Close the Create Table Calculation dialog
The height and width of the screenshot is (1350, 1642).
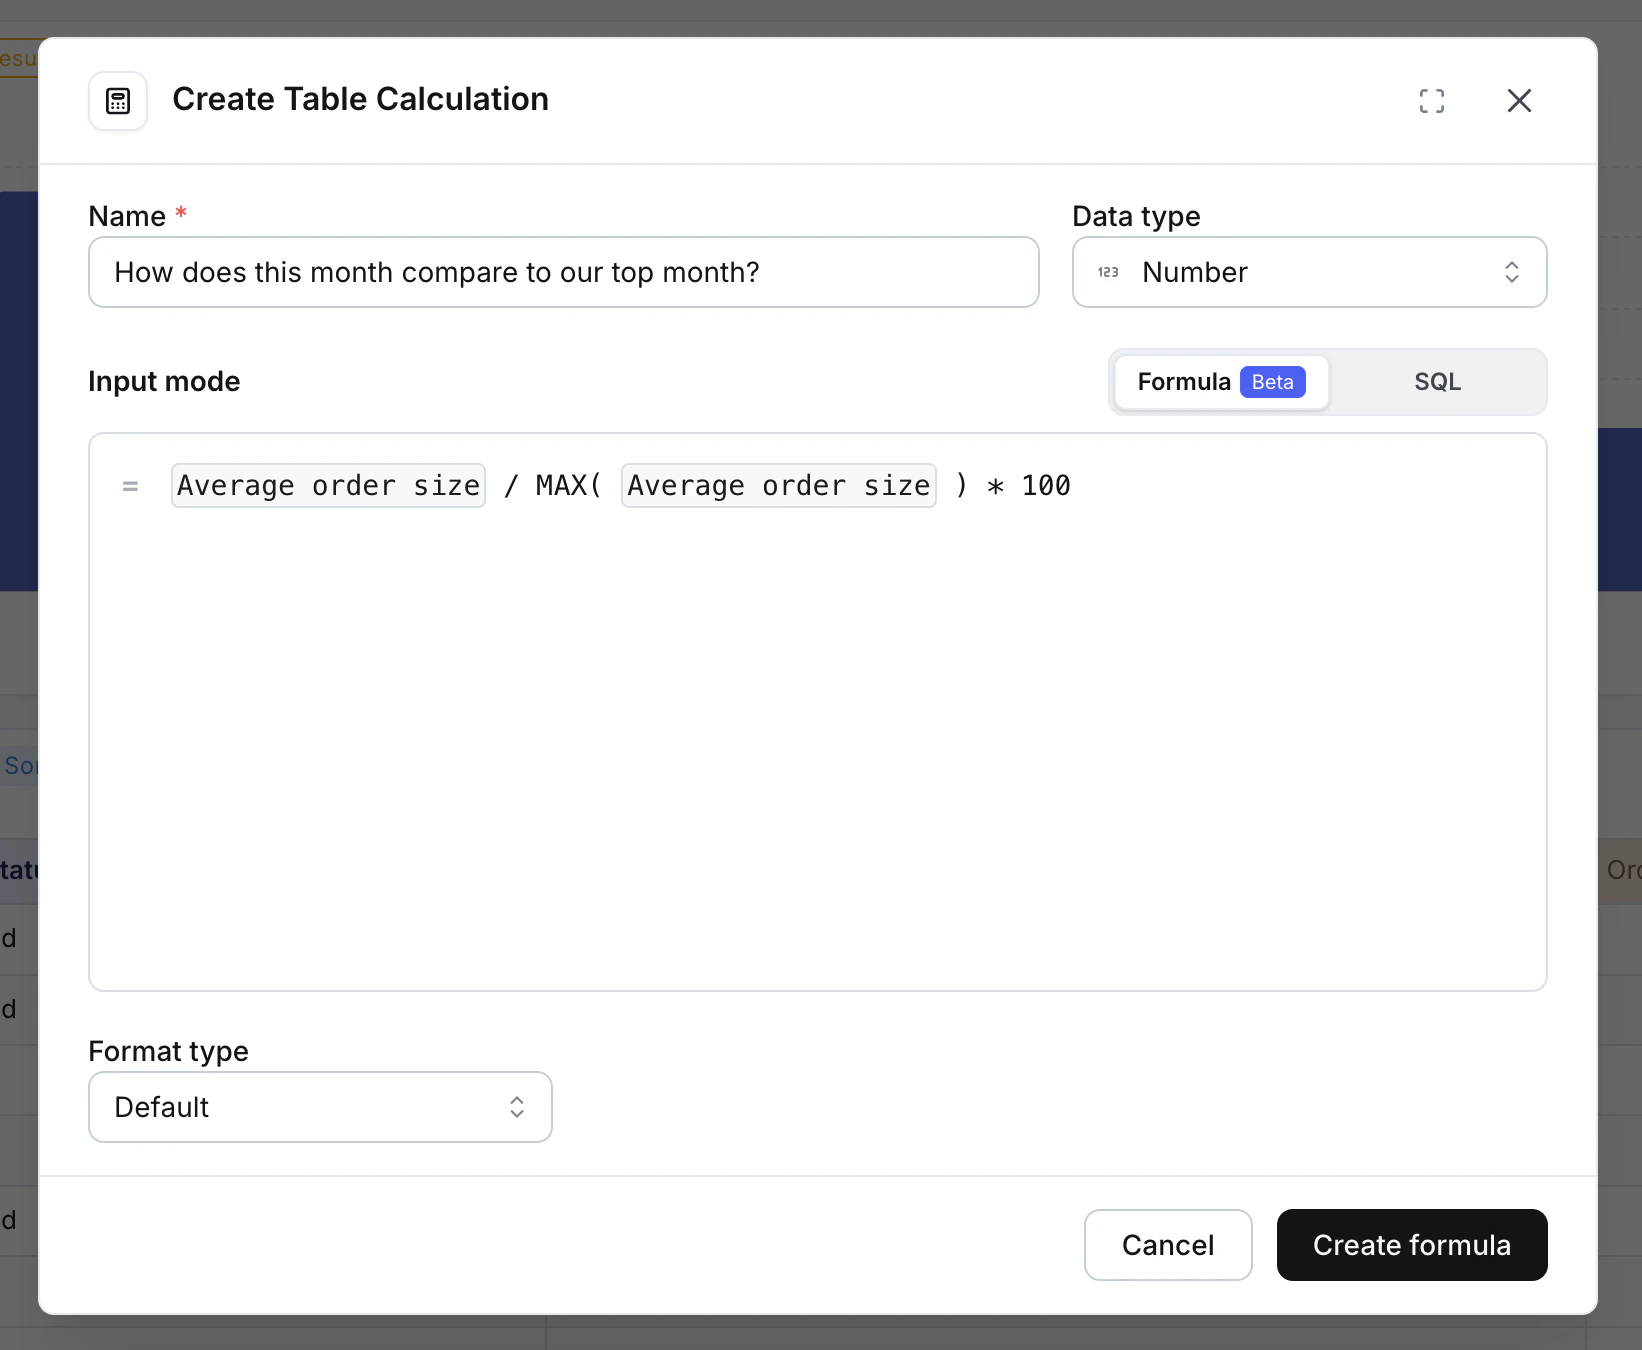(1519, 100)
